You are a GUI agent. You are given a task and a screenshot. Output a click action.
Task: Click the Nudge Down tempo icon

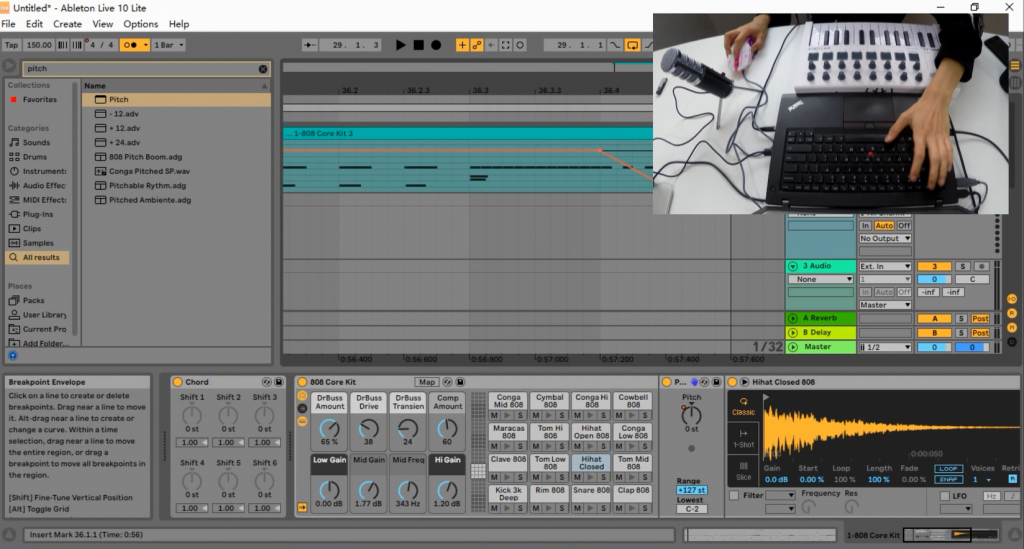pyautogui.click(x=62, y=45)
